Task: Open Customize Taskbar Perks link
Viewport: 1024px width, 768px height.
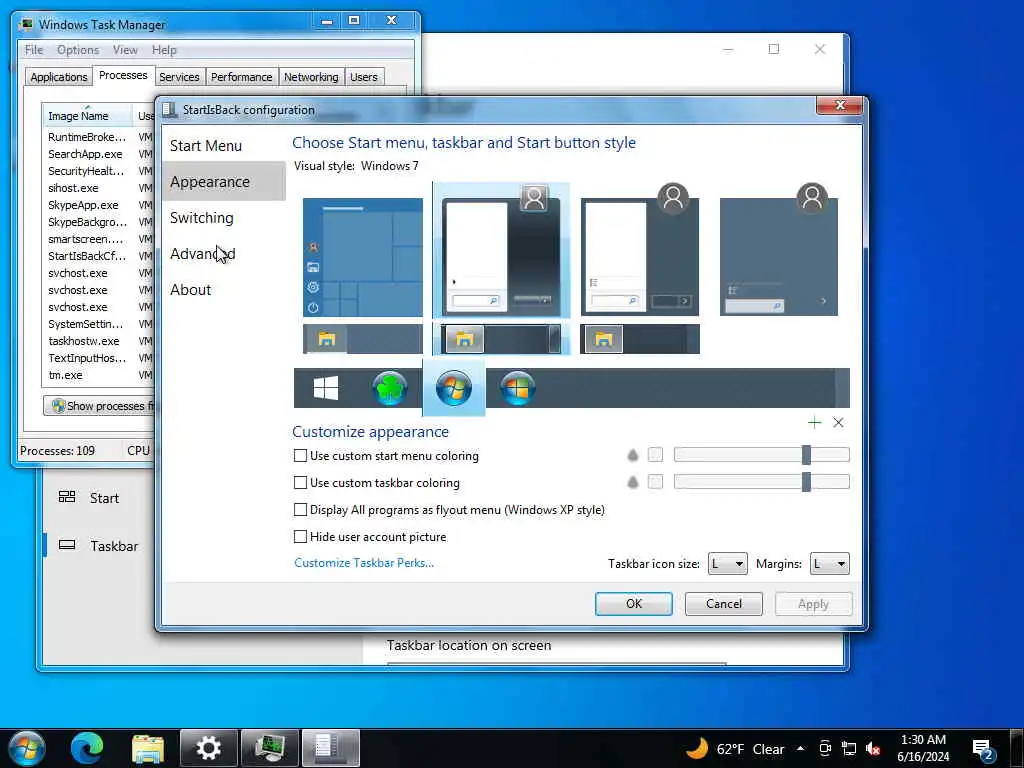Action: click(364, 562)
